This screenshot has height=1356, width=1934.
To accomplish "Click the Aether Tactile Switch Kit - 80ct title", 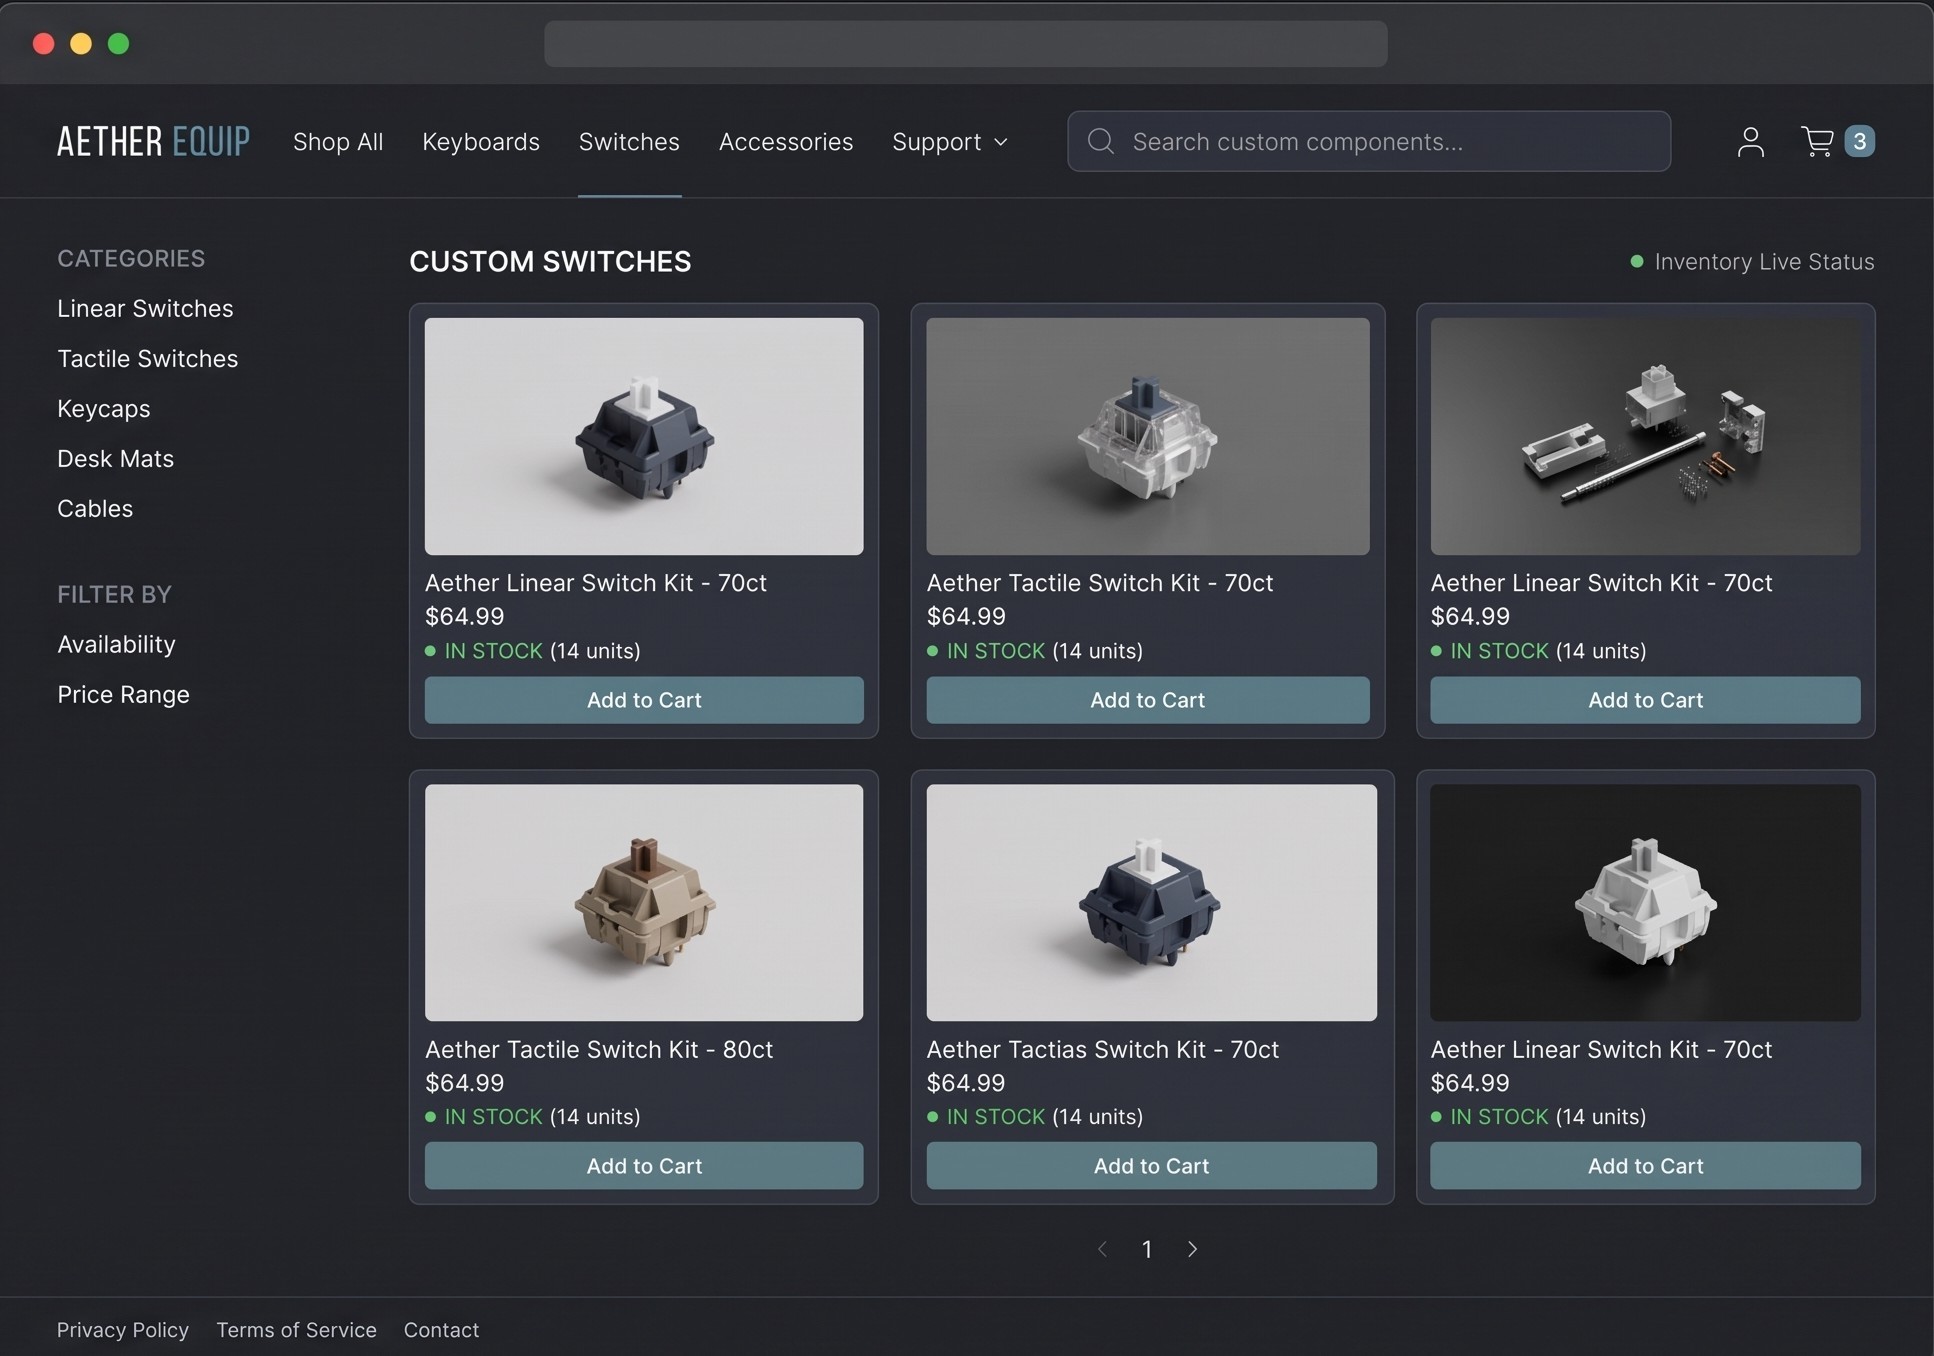I will 599,1049.
